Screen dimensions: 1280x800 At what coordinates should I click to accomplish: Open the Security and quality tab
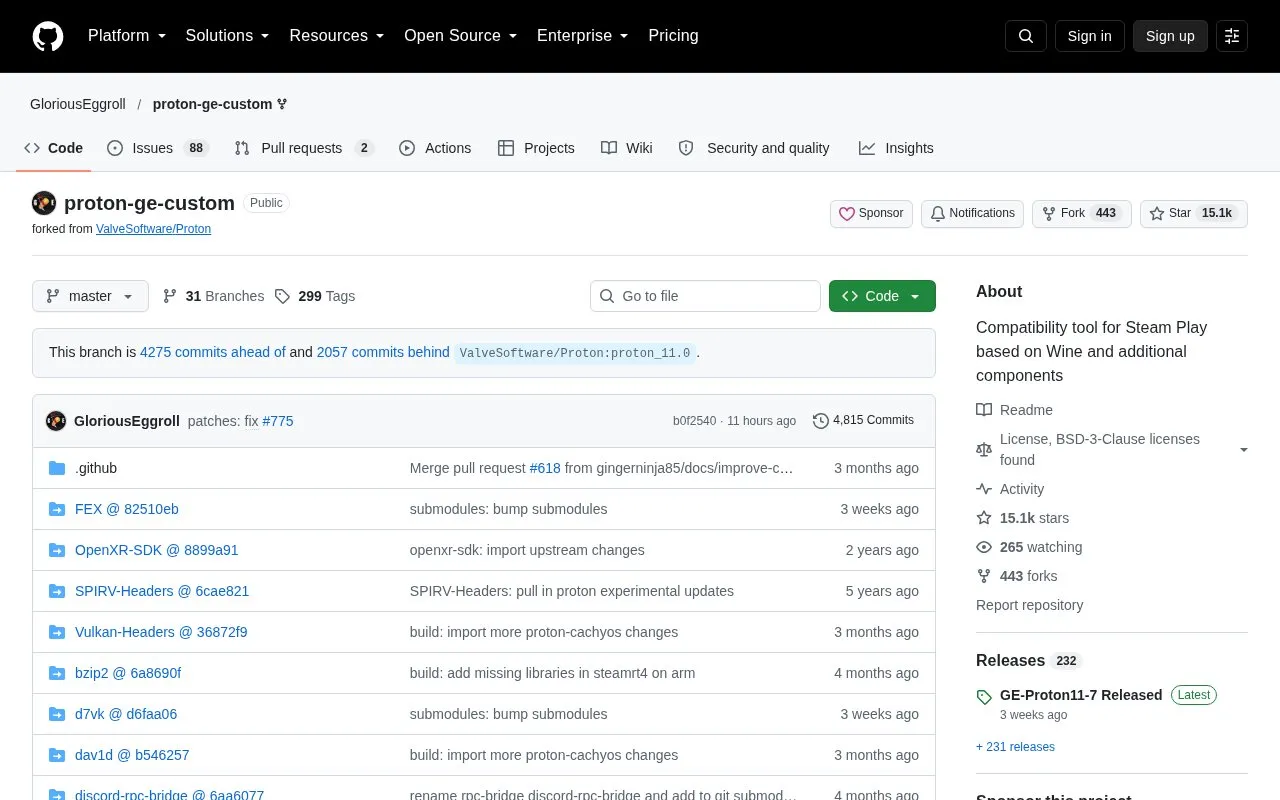tap(754, 148)
